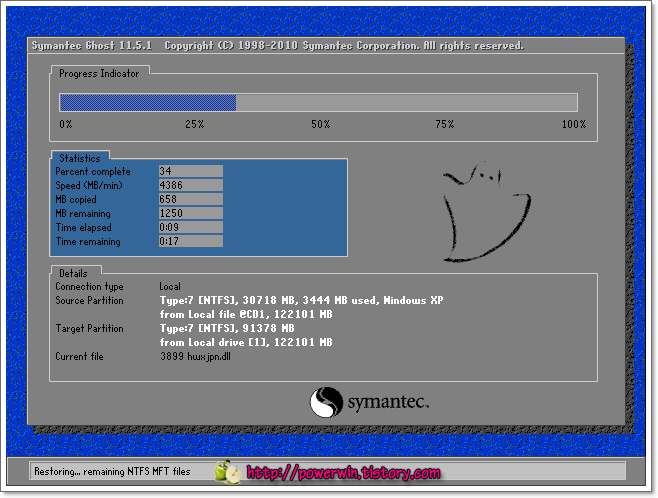Click the MB remaining label
This screenshot has width=658, height=498.
83,214
